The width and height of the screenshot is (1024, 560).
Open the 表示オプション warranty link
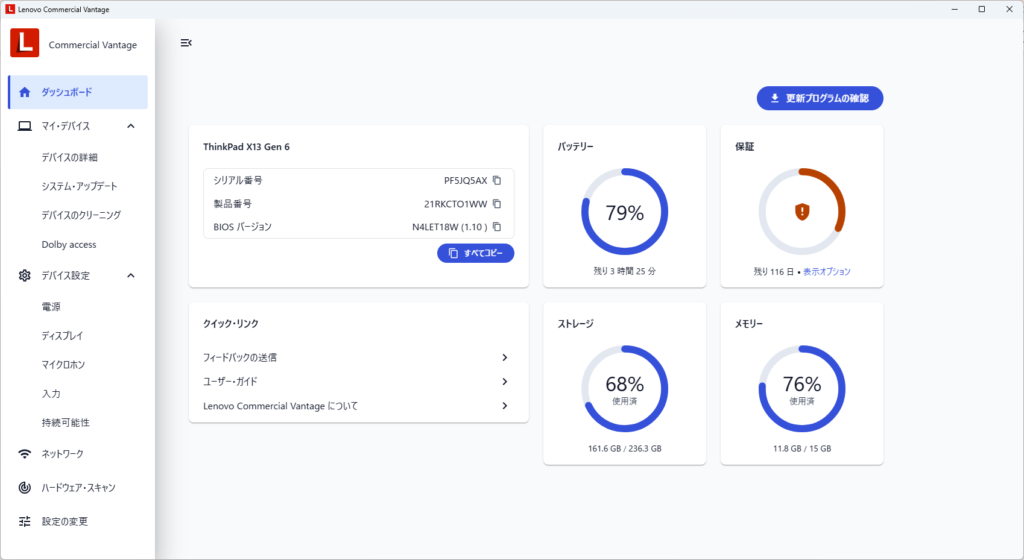click(x=827, y=272)
